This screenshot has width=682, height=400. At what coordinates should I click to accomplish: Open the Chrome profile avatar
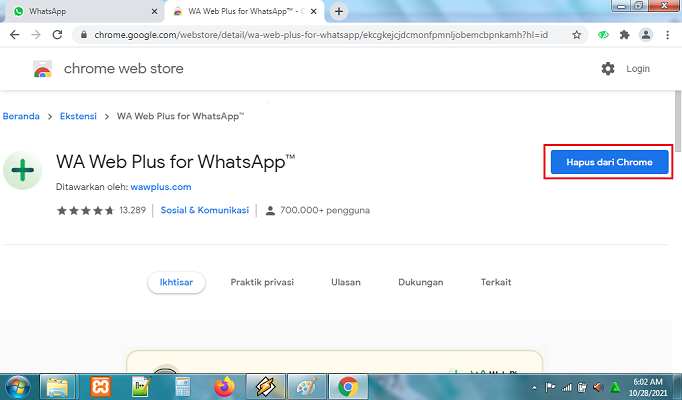click(x=646, y=35)
